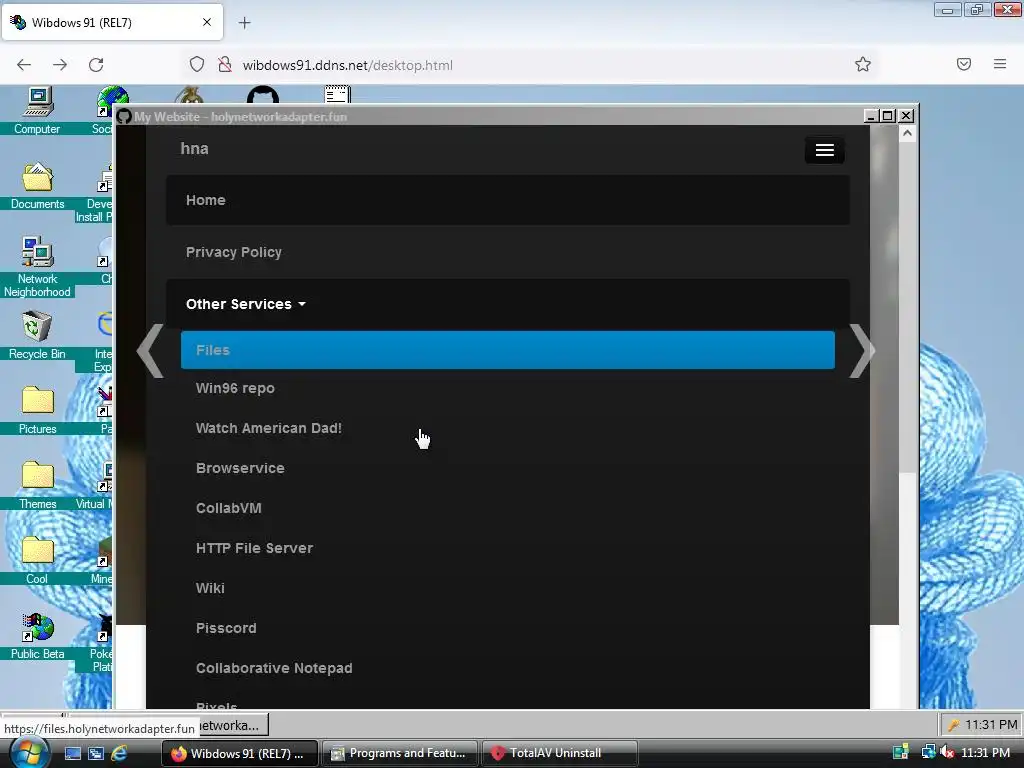Click the Vista taskbar clock 11:31 PM
Screen dimensions: 1024x768
(x=985, y=752)
